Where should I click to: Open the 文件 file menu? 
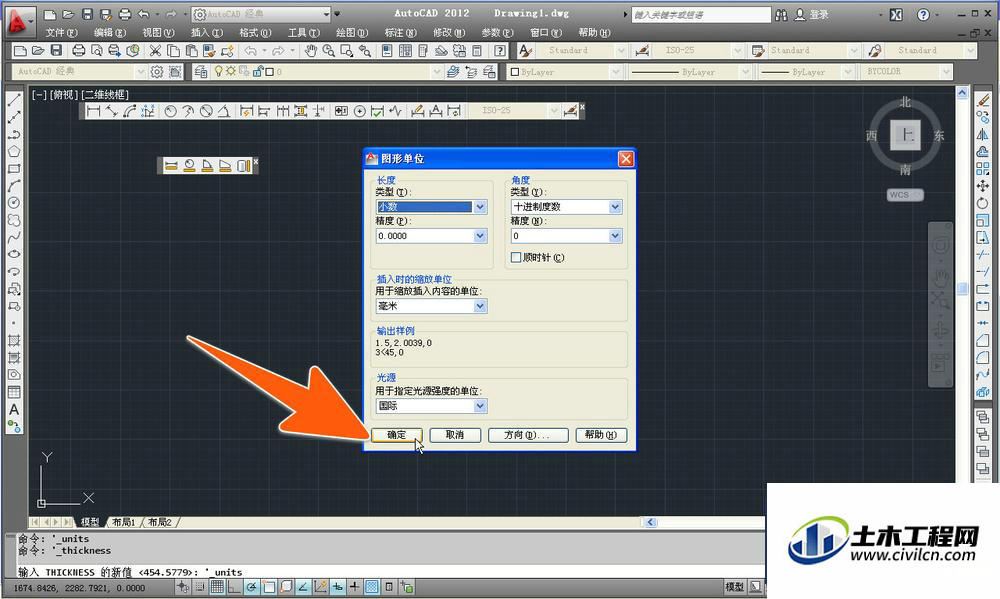coord(61,33)
